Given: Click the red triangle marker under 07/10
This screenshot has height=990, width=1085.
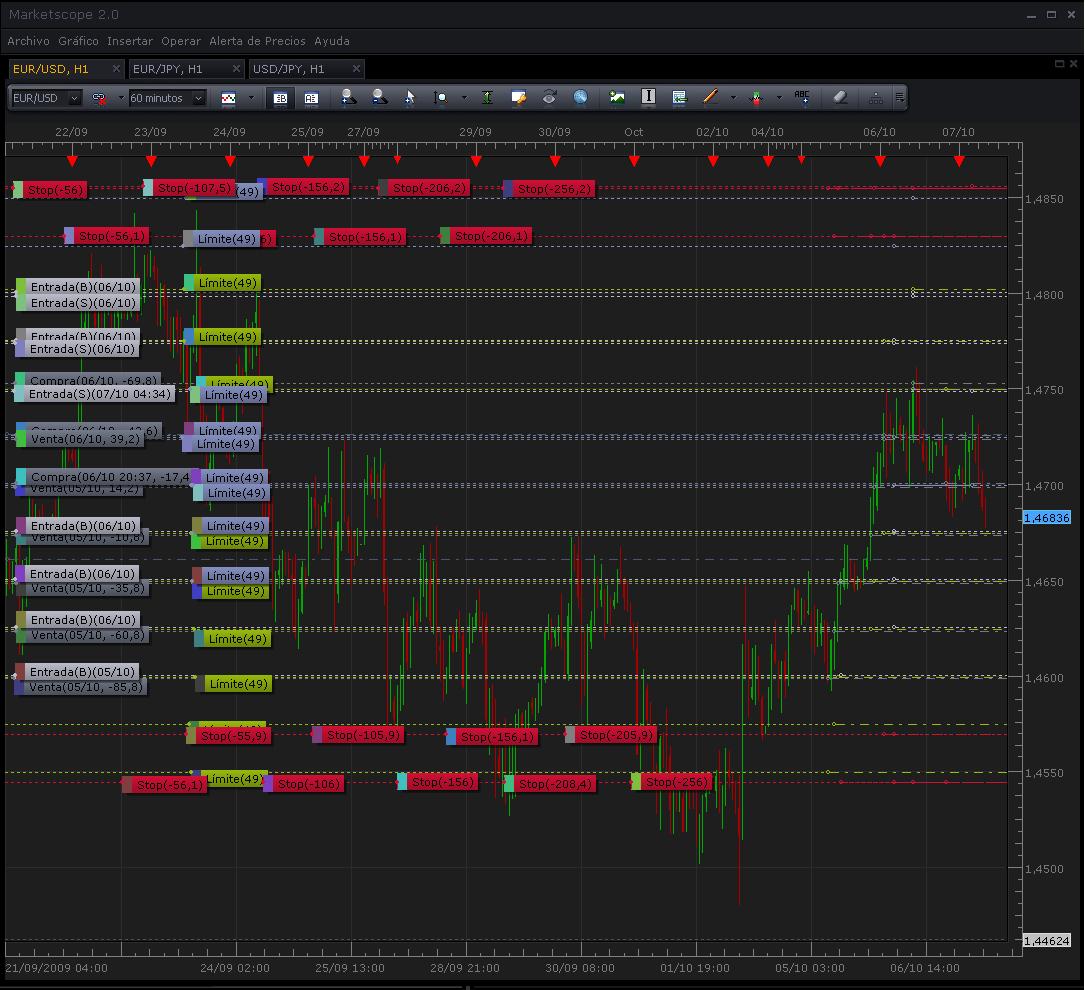Looking at the screenshot, I should (x=959, y=161).
